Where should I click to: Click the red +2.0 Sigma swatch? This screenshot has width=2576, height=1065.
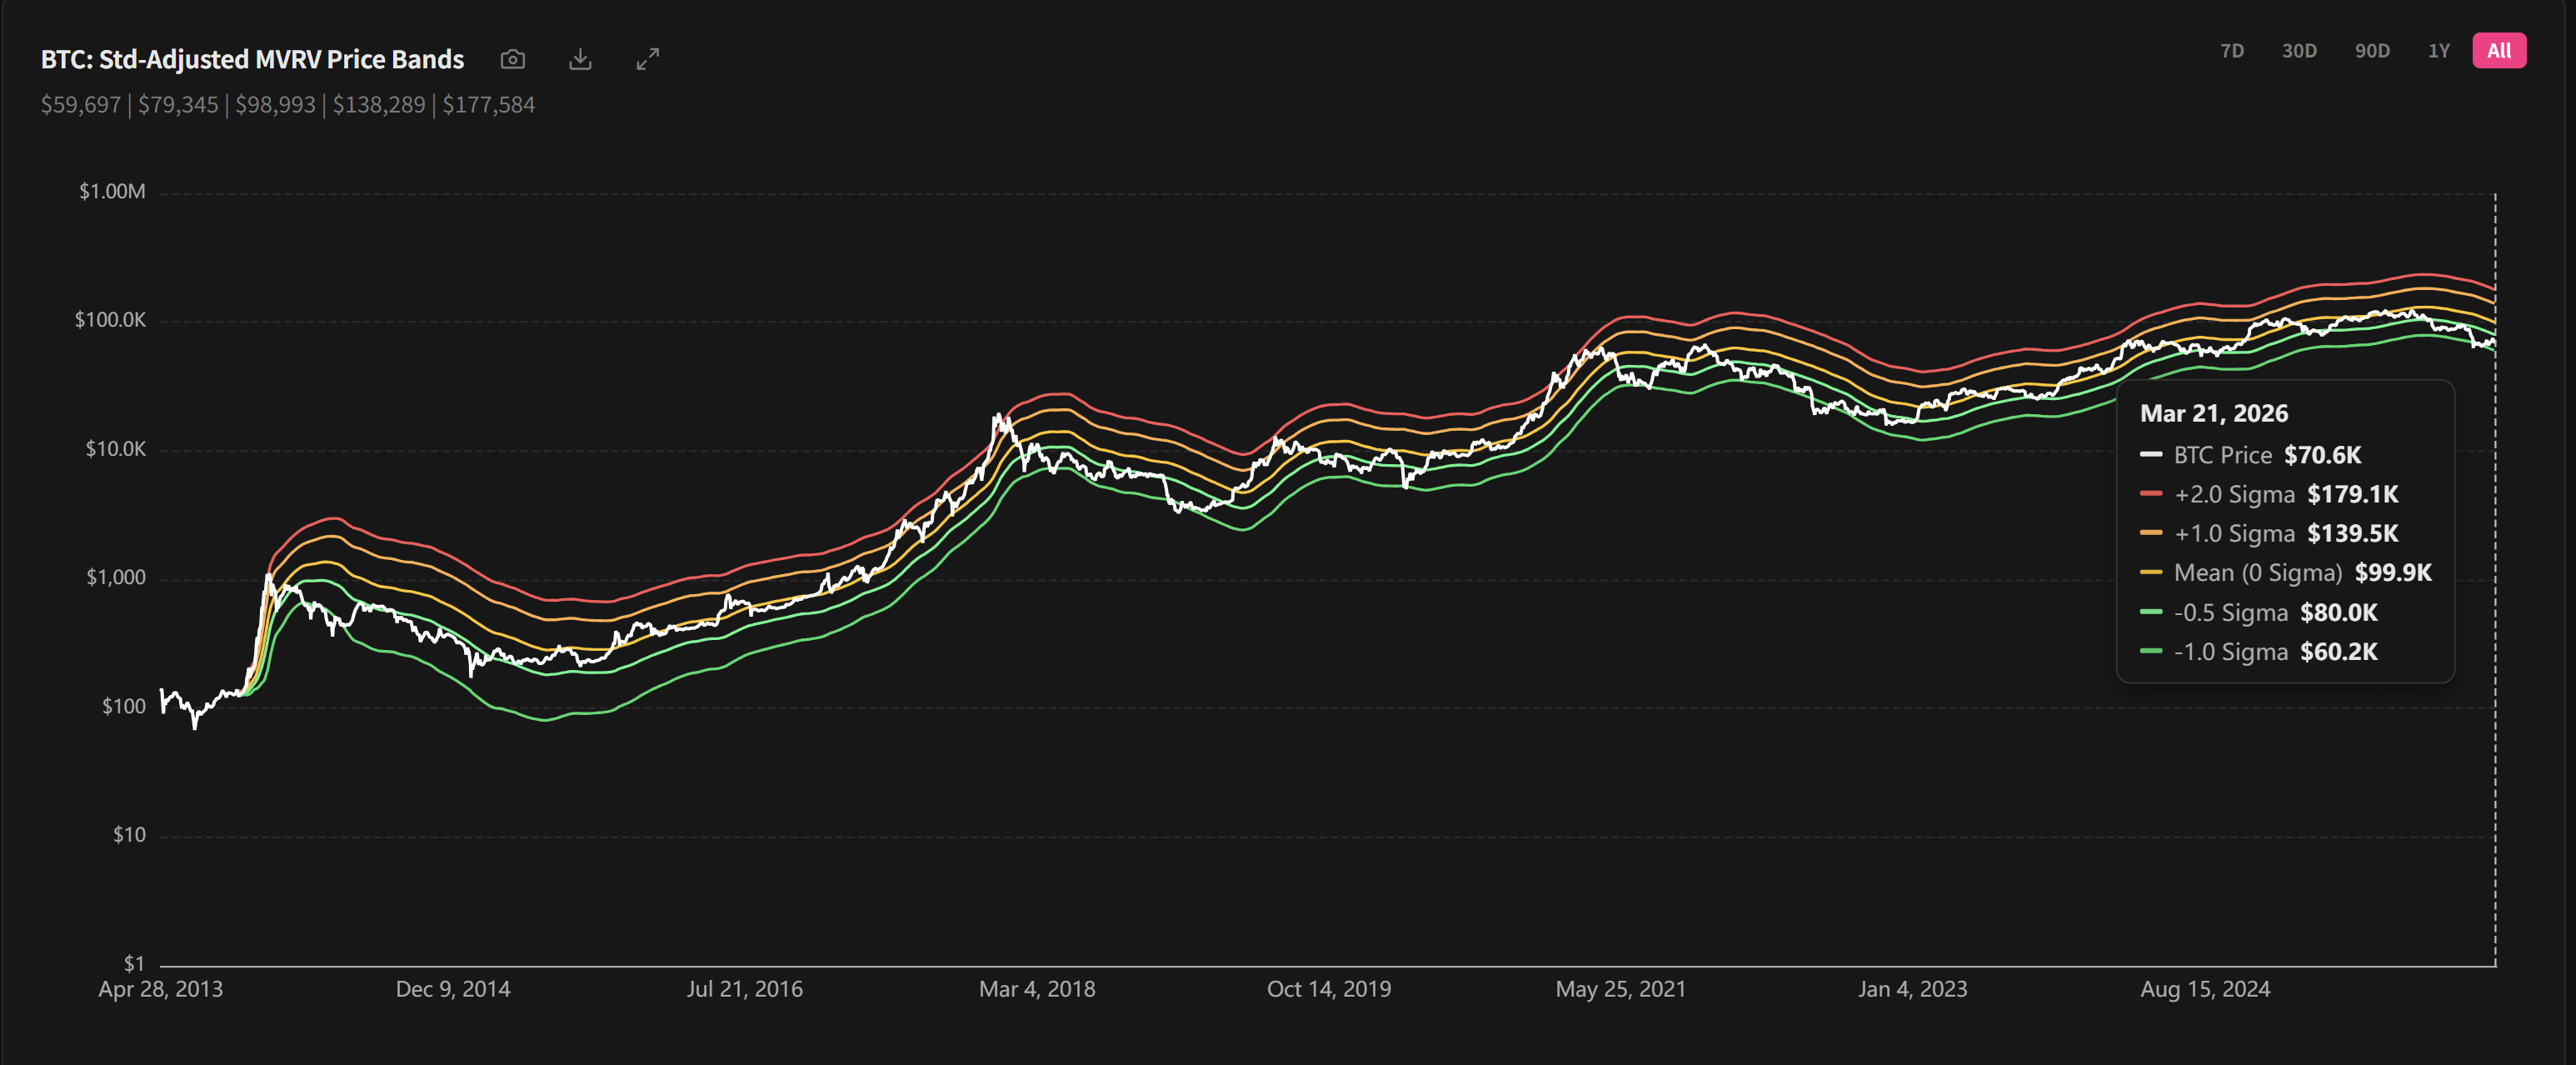(x=2150, y=494)
